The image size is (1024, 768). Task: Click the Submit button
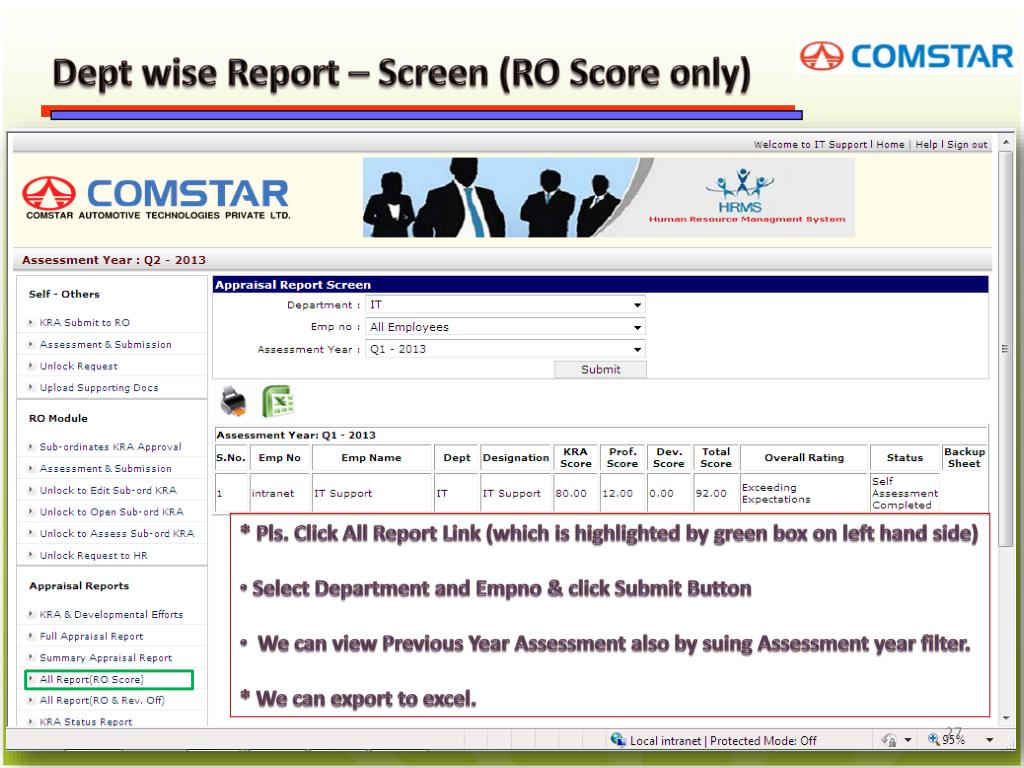coord(600,369)
